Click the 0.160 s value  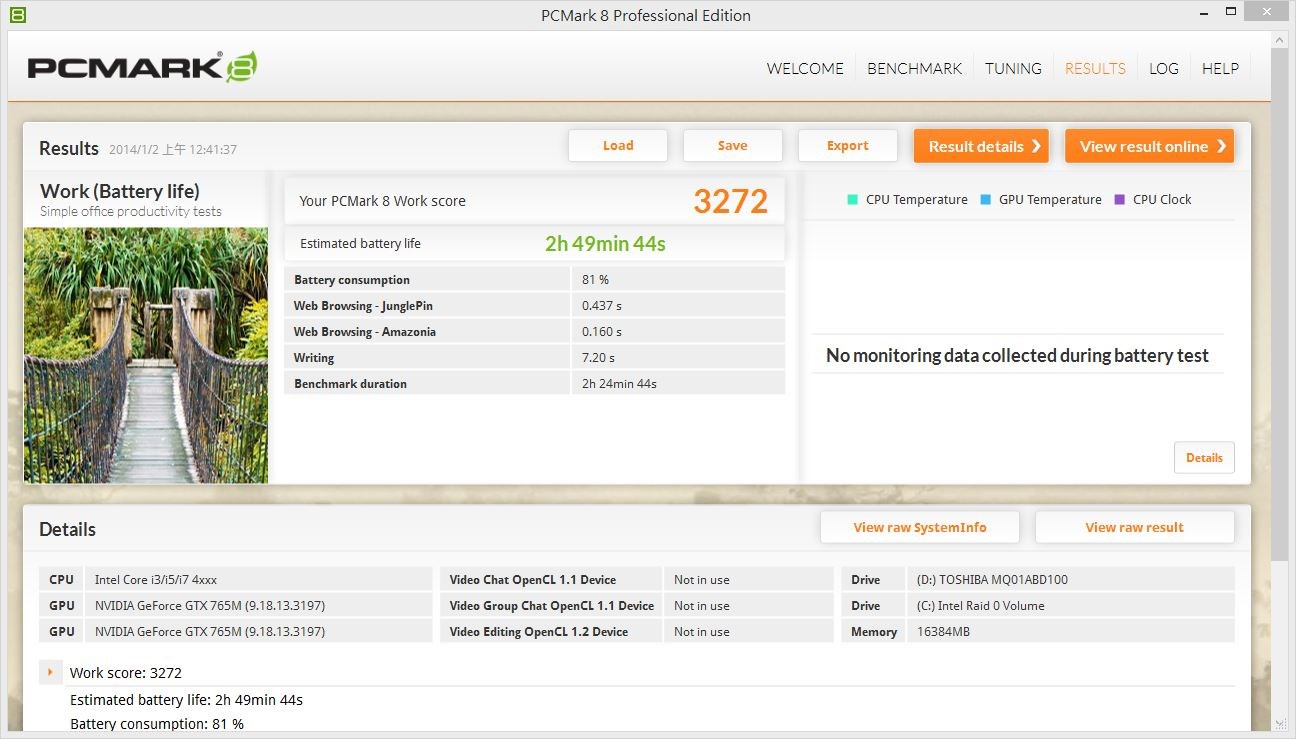click(x=602, y=332)
